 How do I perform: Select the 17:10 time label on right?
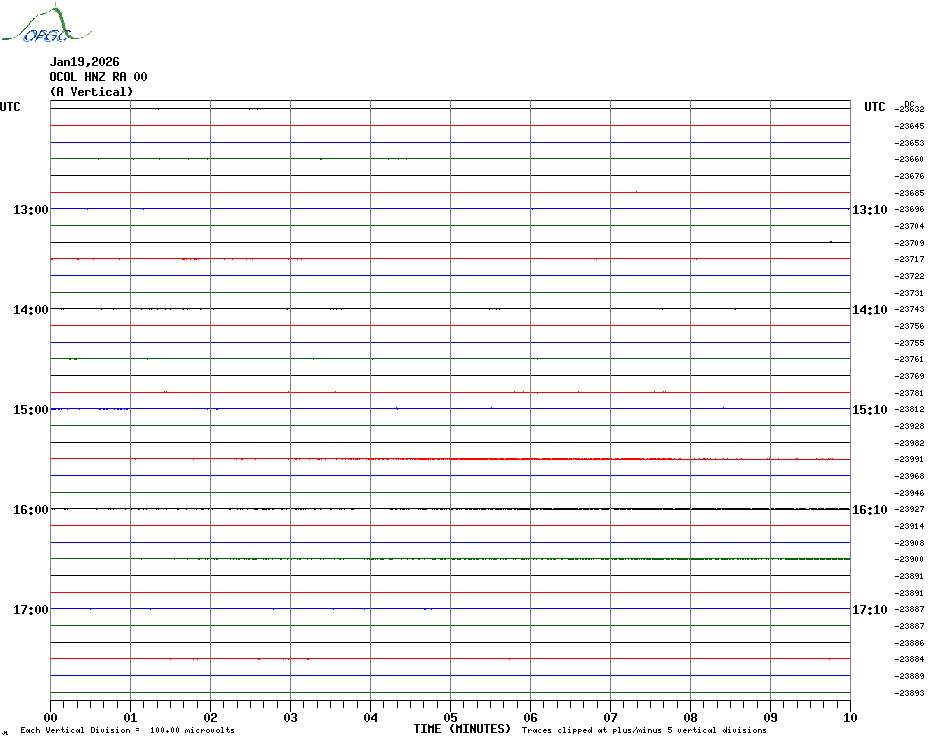point(869,610)
